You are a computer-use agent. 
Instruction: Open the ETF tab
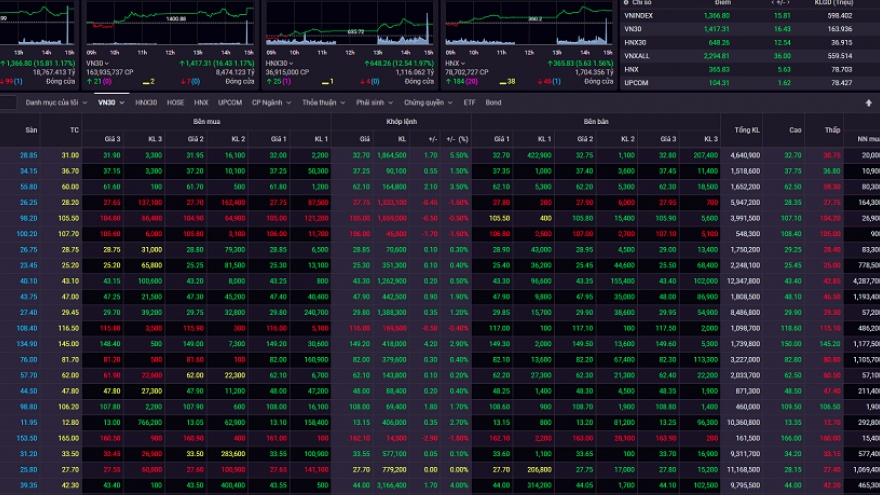pos(470,103)
